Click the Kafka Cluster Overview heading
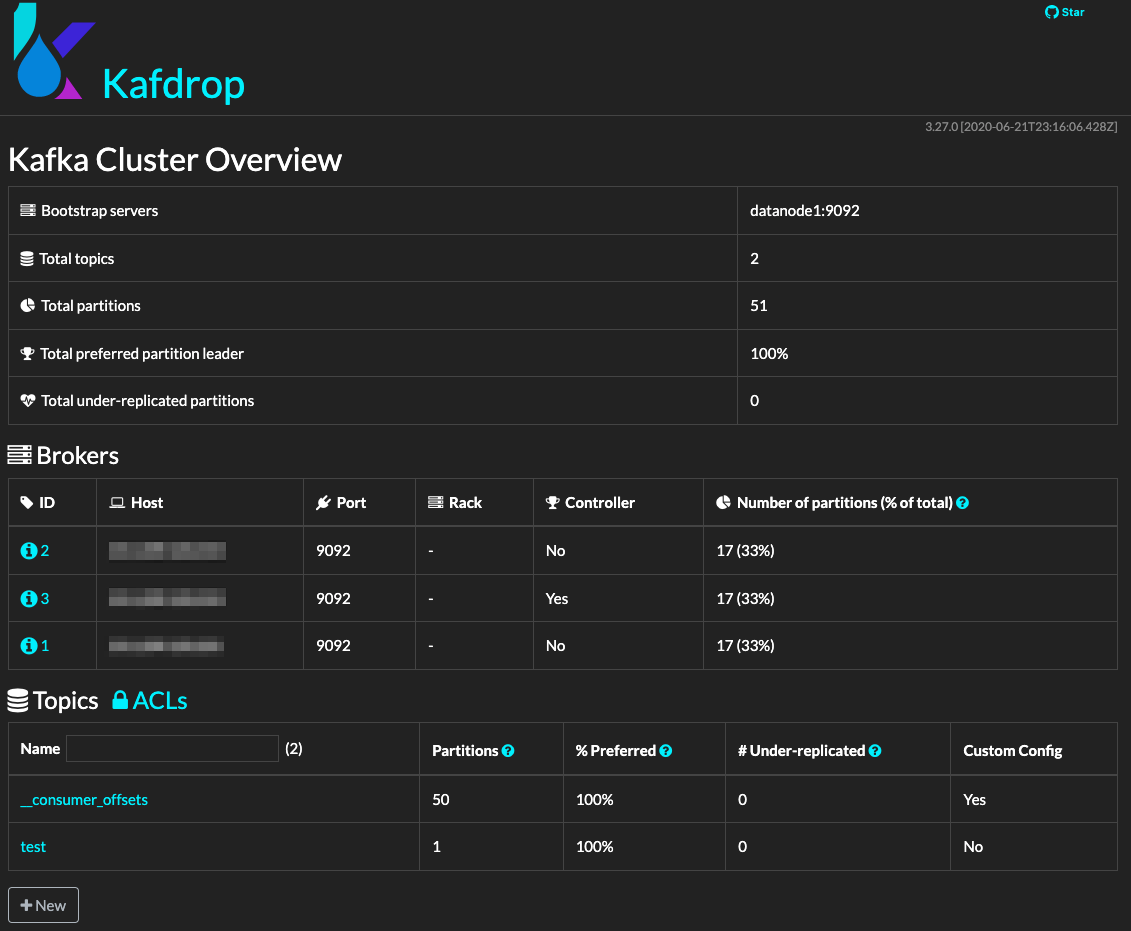 175,160
